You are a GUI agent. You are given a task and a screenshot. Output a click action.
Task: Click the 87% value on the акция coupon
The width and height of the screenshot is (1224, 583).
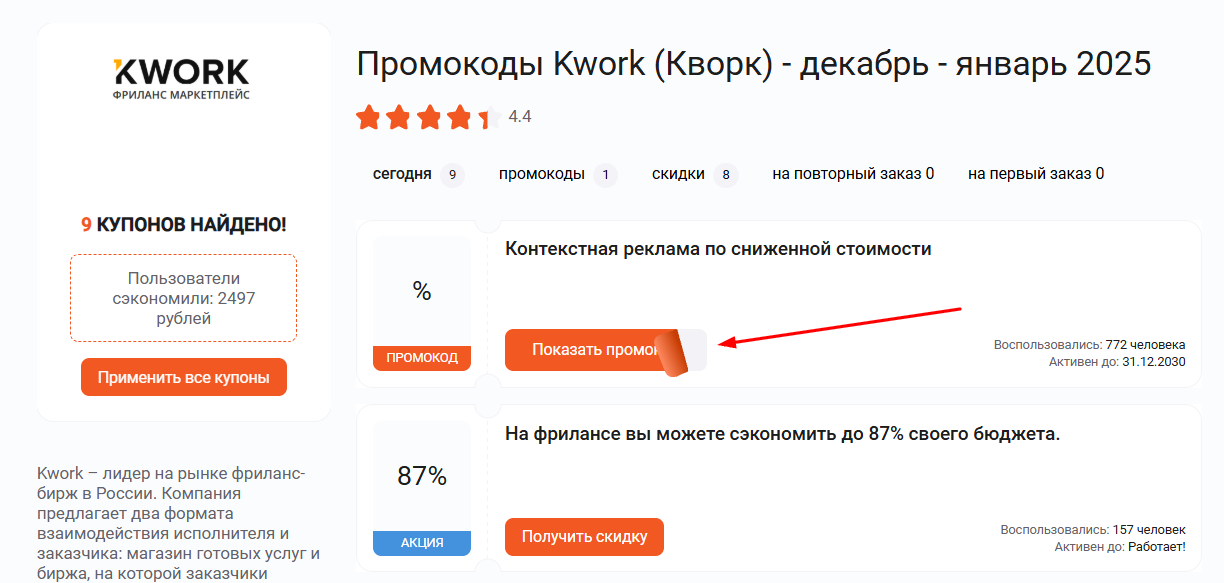click(421, 477)
